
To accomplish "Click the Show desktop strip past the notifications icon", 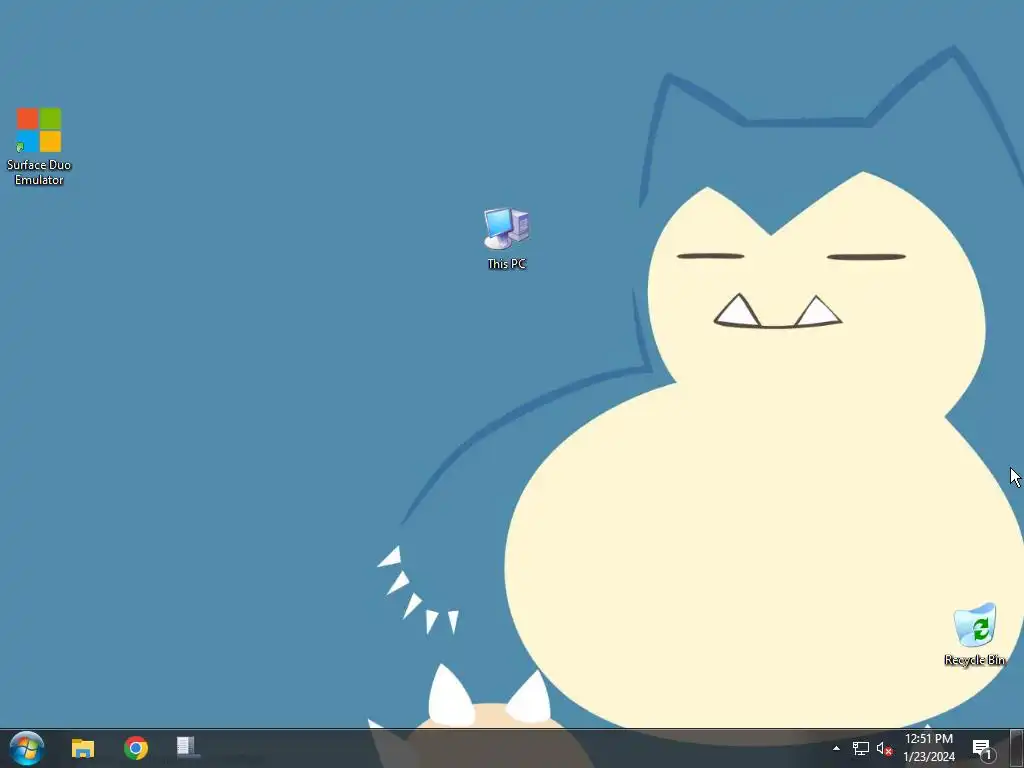I will (x=1017, y=748).
